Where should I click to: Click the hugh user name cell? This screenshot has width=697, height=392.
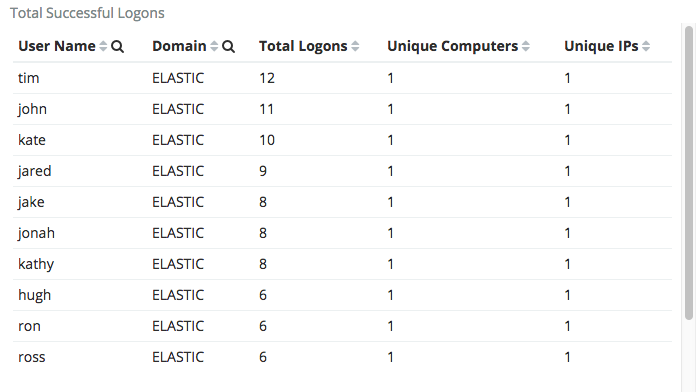[35, 295]
